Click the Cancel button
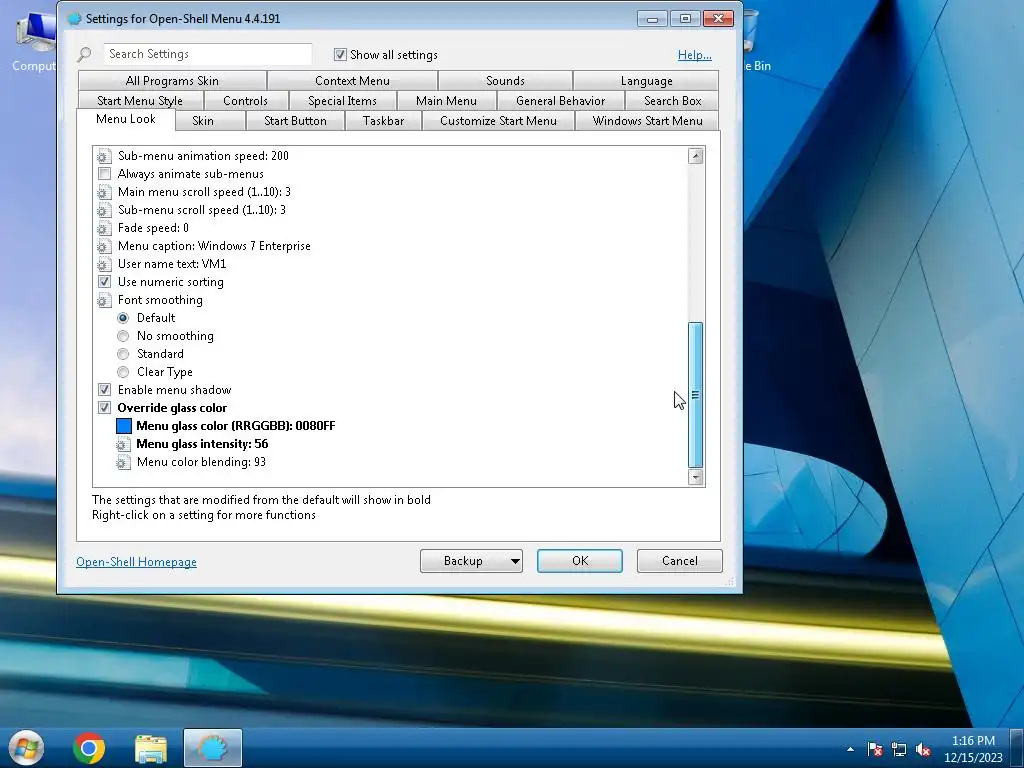This screenshot has height=768, width=1024. 680,561
